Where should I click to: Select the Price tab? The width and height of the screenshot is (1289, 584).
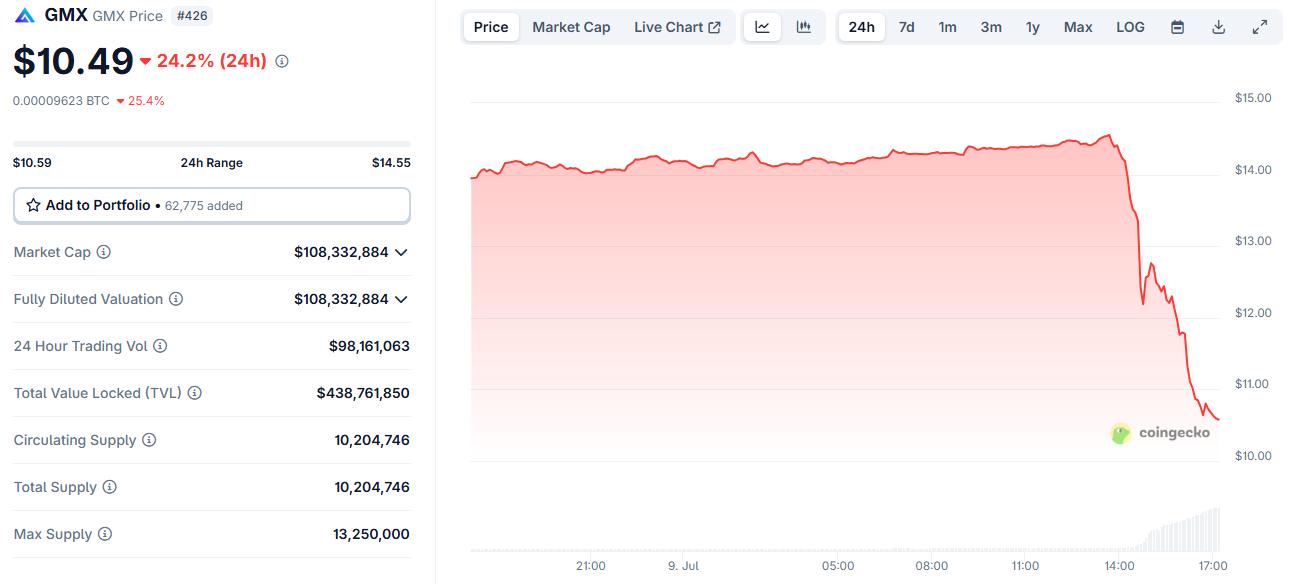tap(490, 27)
